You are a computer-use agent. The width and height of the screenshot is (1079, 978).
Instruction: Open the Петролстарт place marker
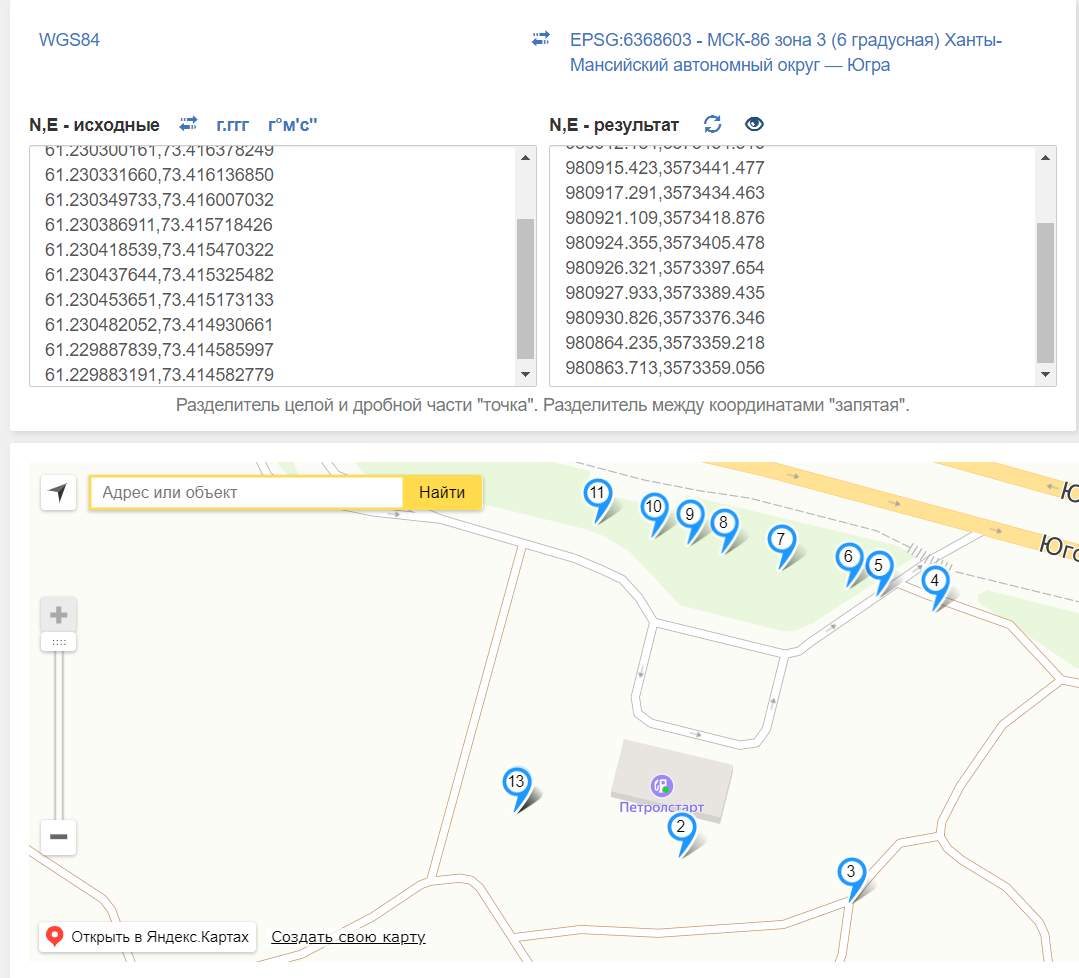(660, 785)
